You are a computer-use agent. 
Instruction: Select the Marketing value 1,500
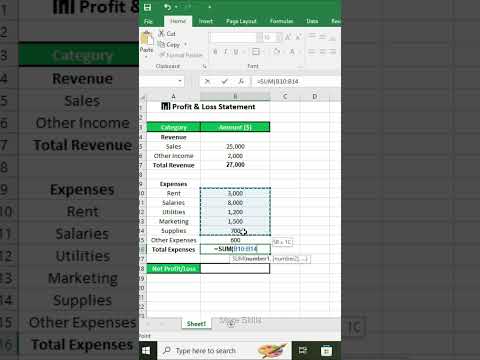235,221
